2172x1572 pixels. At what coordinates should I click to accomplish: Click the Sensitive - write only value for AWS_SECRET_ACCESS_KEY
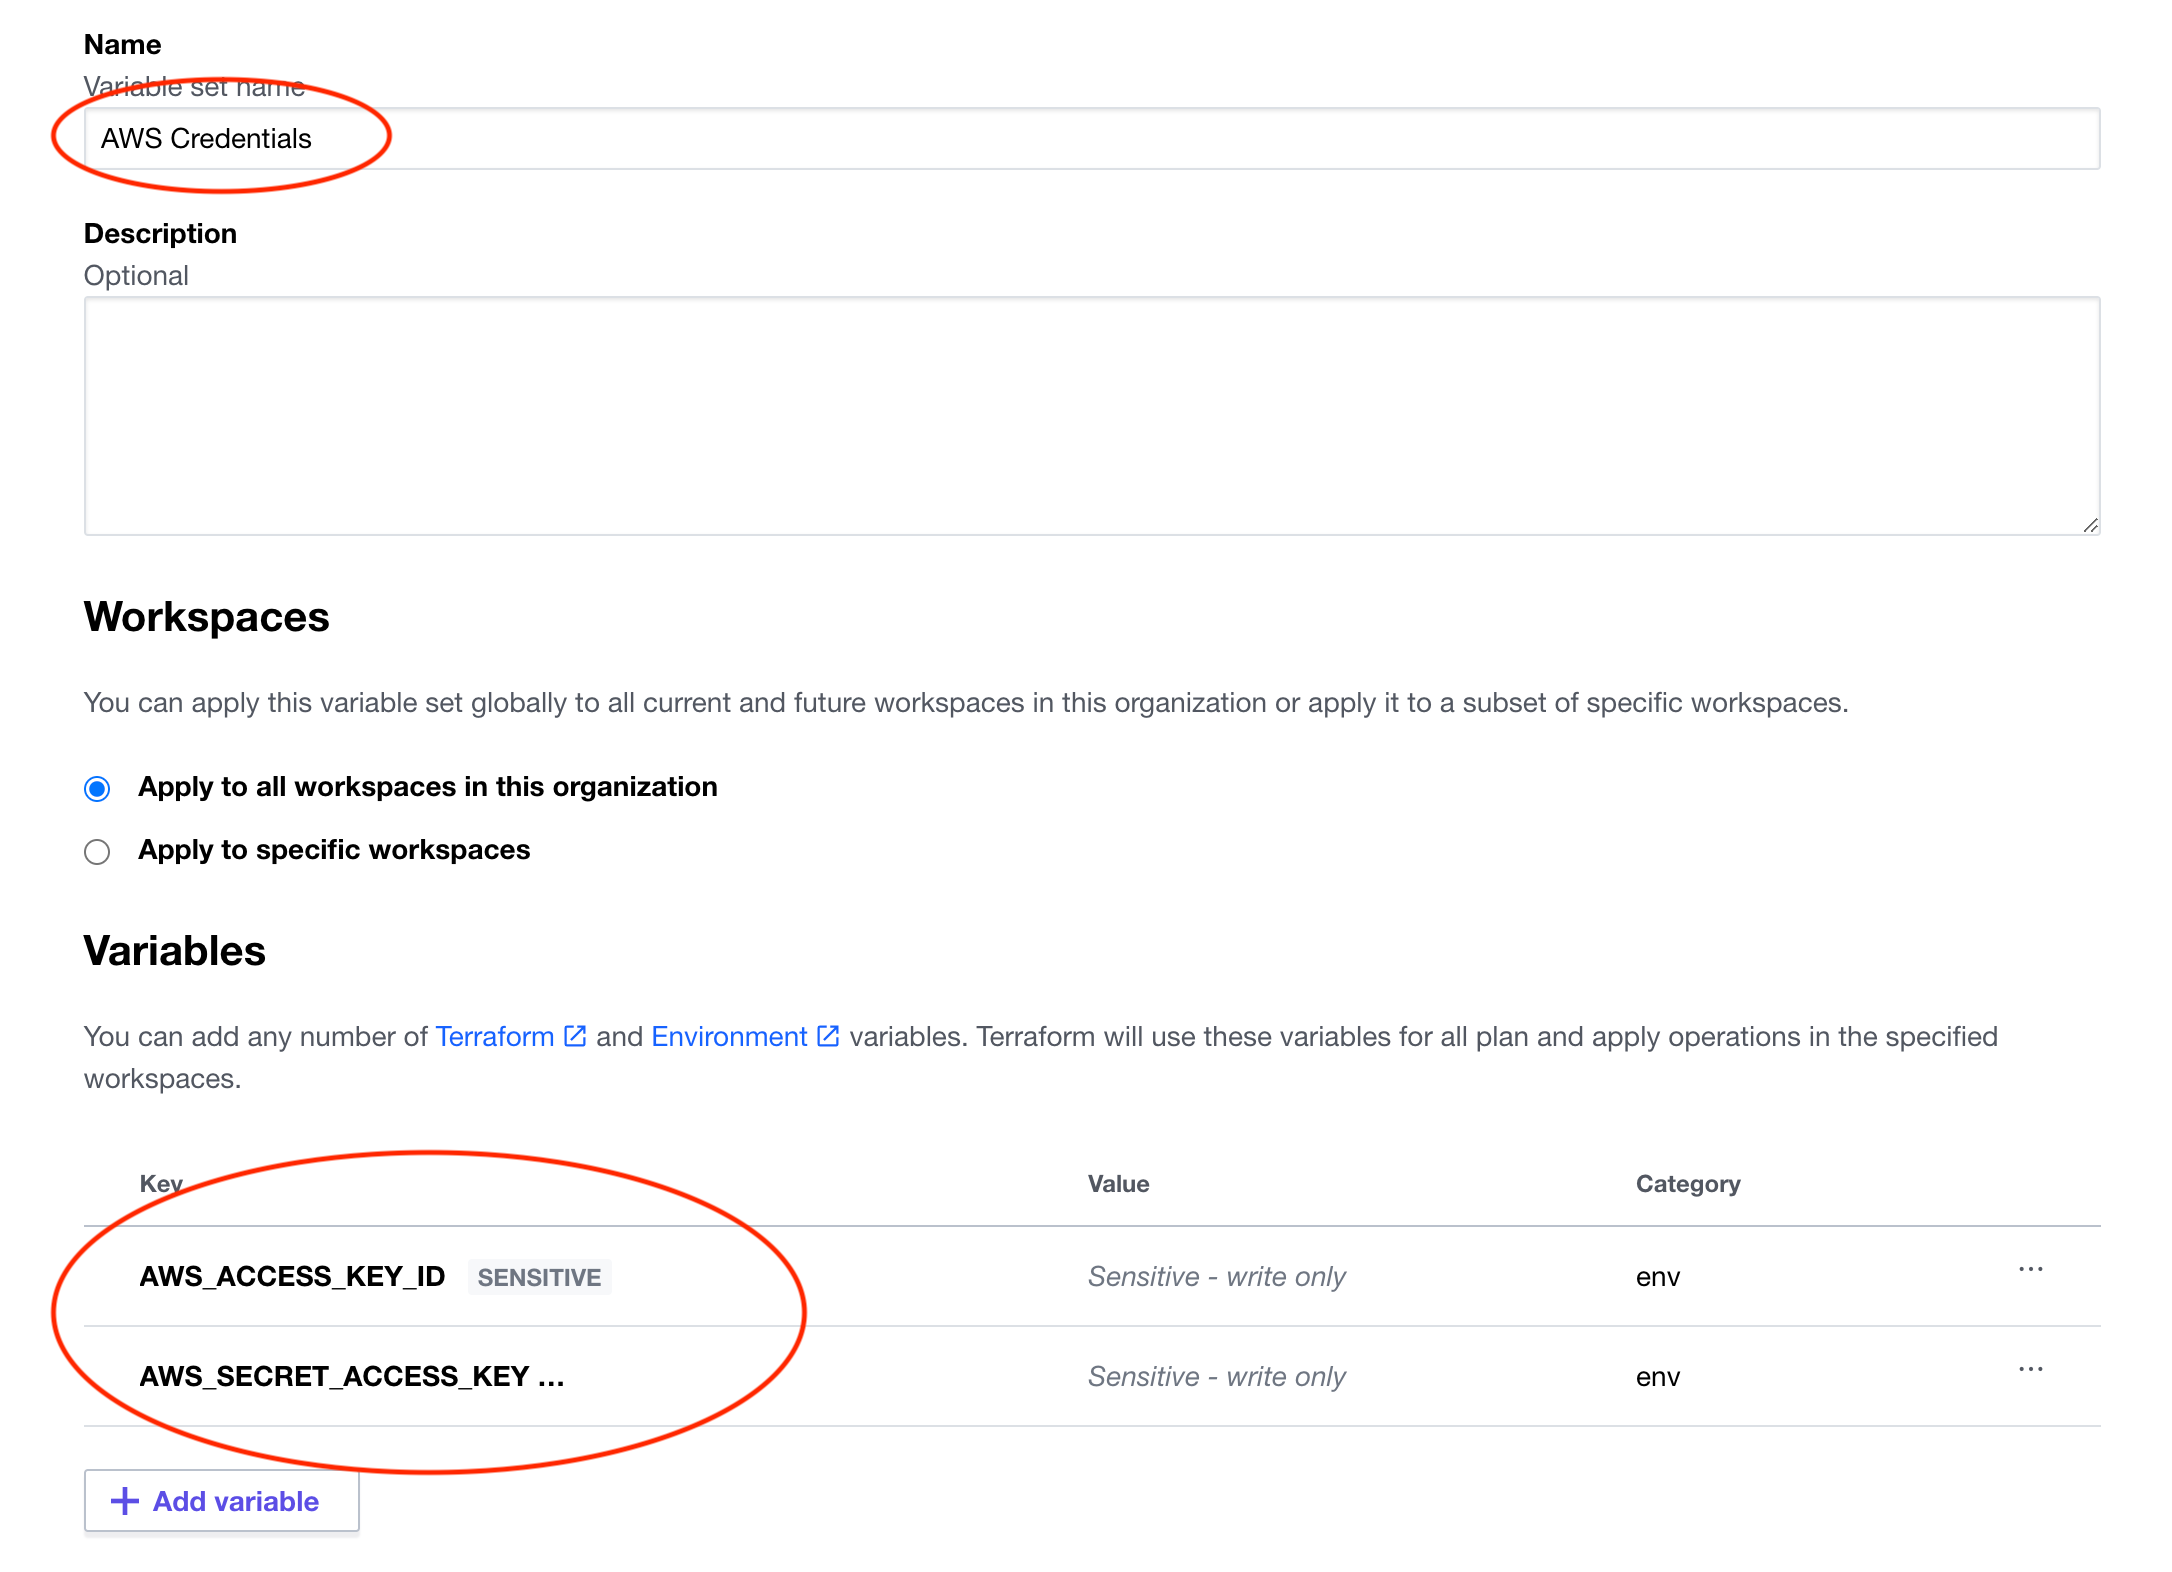(1216, 1377)
